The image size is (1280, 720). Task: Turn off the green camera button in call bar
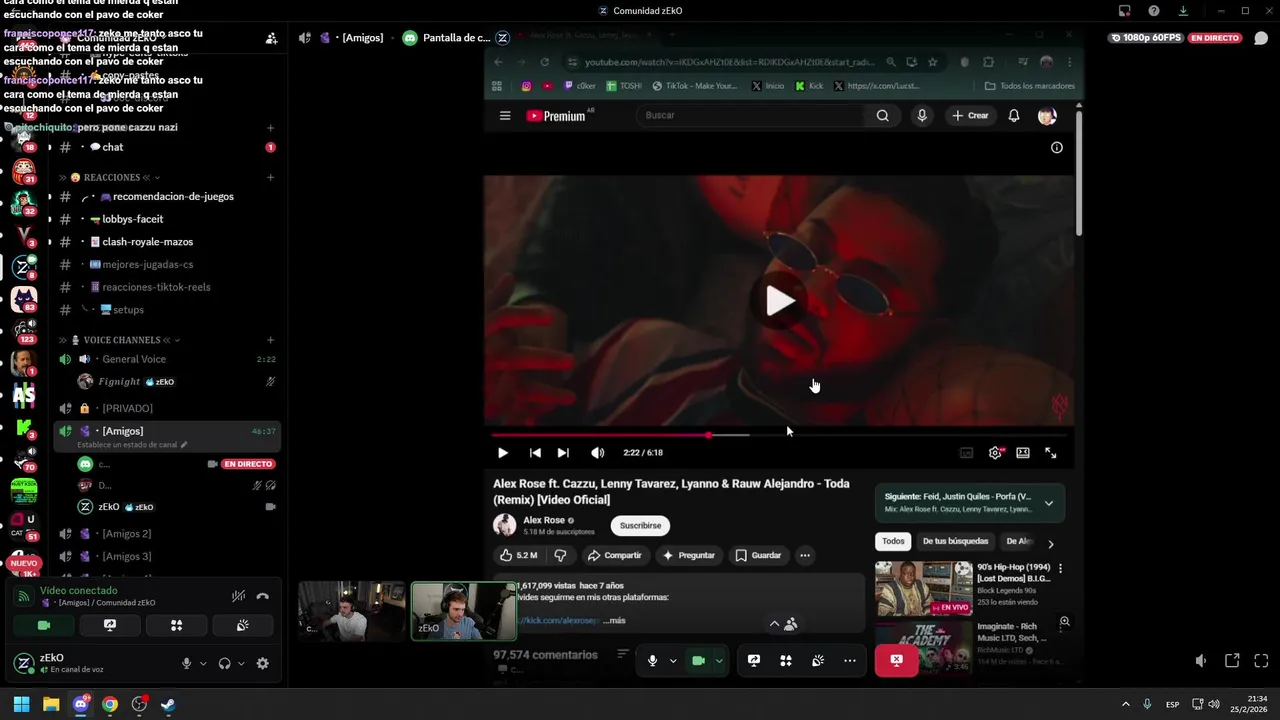click(x=698, y=661)
